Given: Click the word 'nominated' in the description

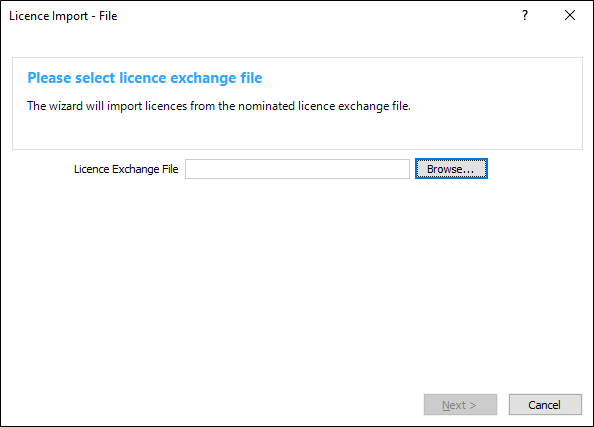Looking at the screenshot, I should click(x=266, y=106).
